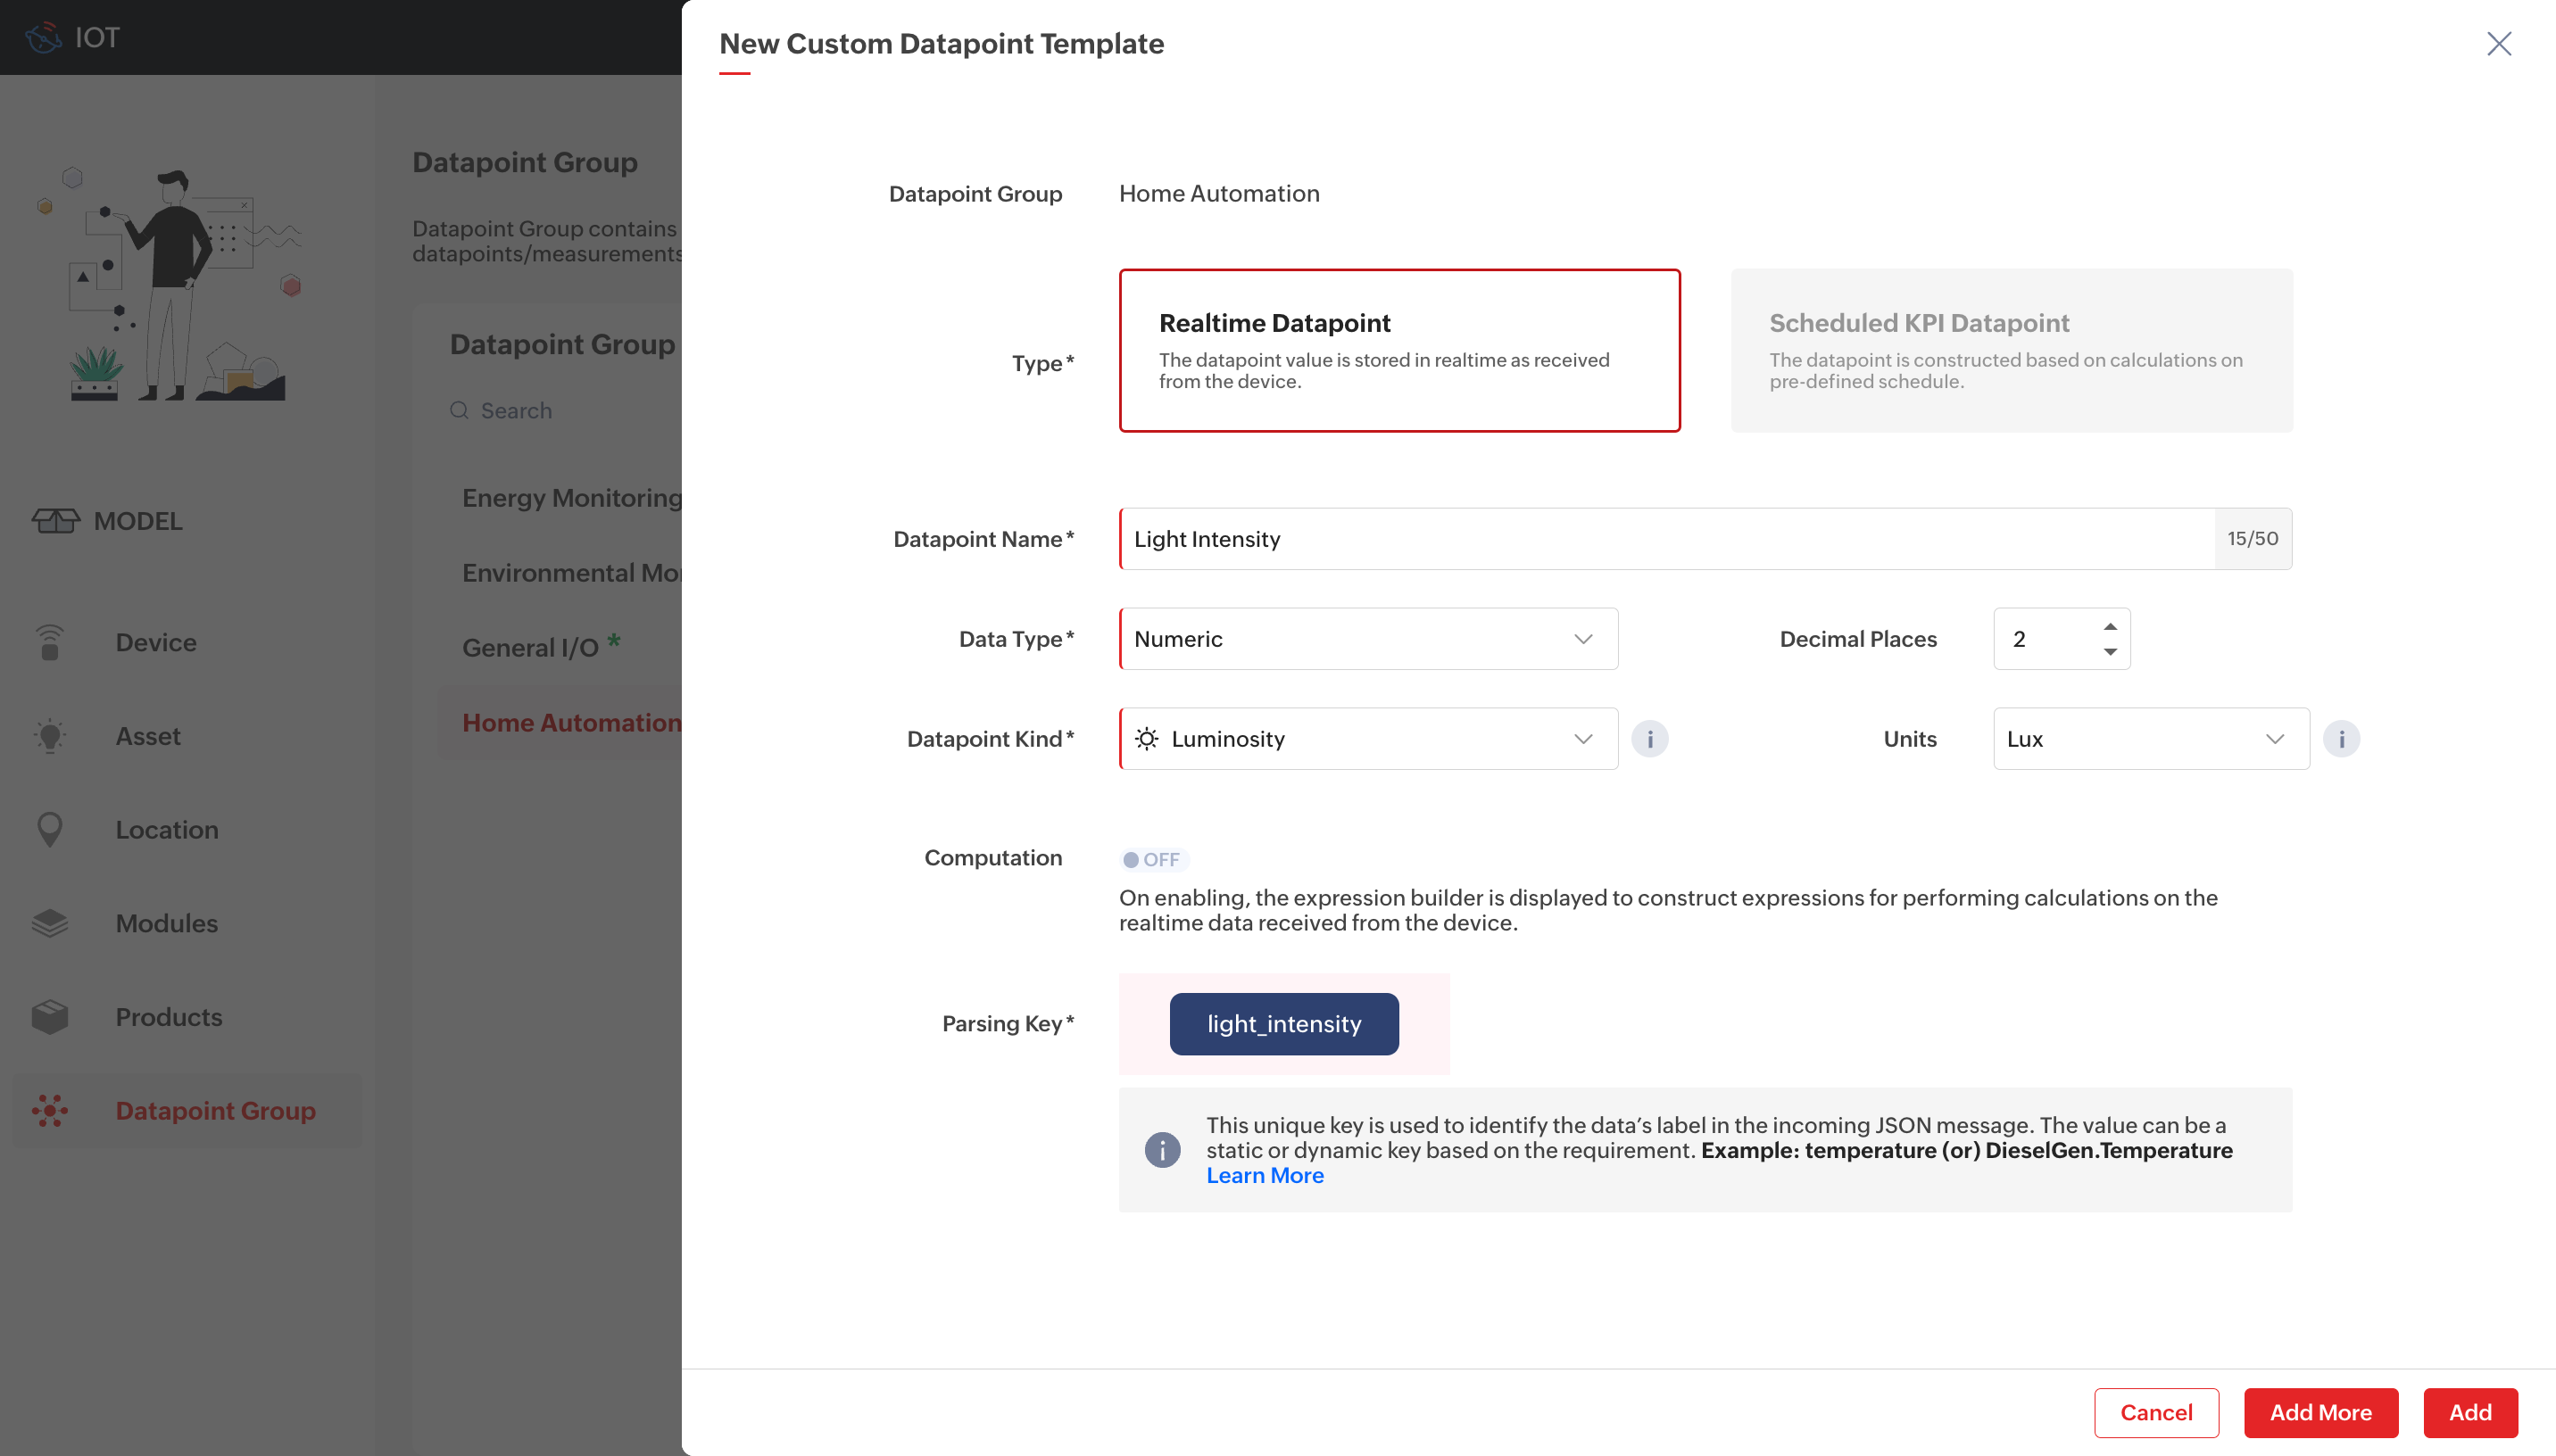Open the Data Type dropdown
Image resolution: width=2556 pixels, height=1456 pixels.
[1368, 639]
